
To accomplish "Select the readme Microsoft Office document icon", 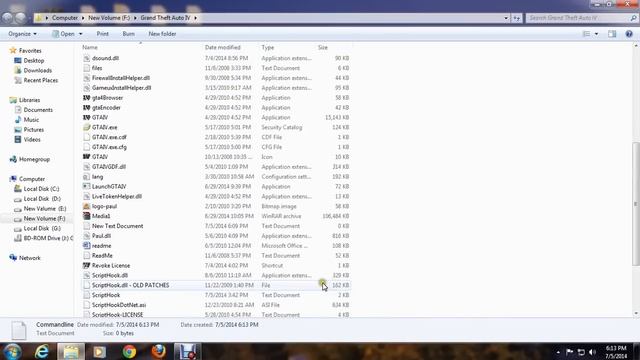I will point(87,245).
